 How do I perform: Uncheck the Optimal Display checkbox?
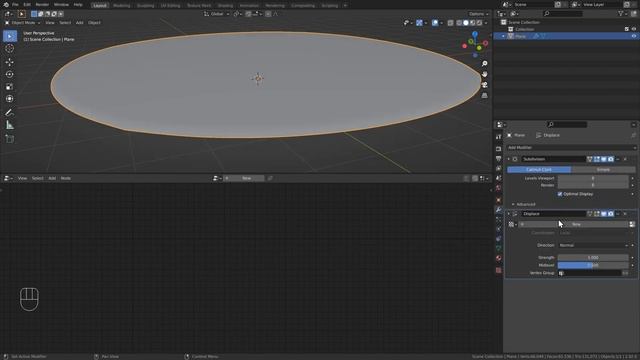click(560, 194)
